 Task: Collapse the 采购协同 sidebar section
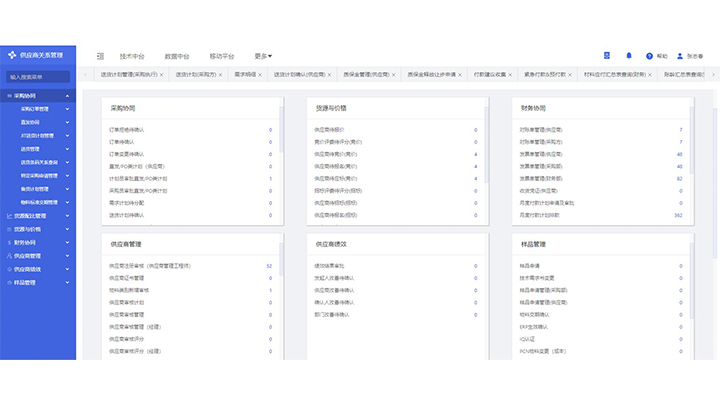(x=67, y=95)
